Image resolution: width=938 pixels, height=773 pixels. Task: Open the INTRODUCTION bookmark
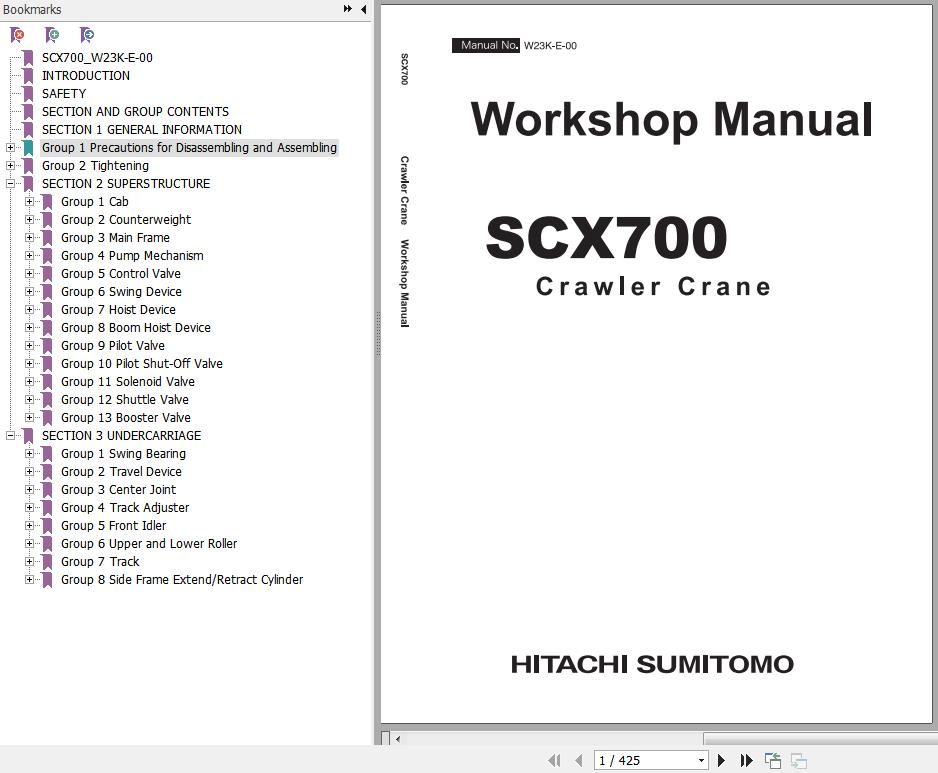pos(86,76)
